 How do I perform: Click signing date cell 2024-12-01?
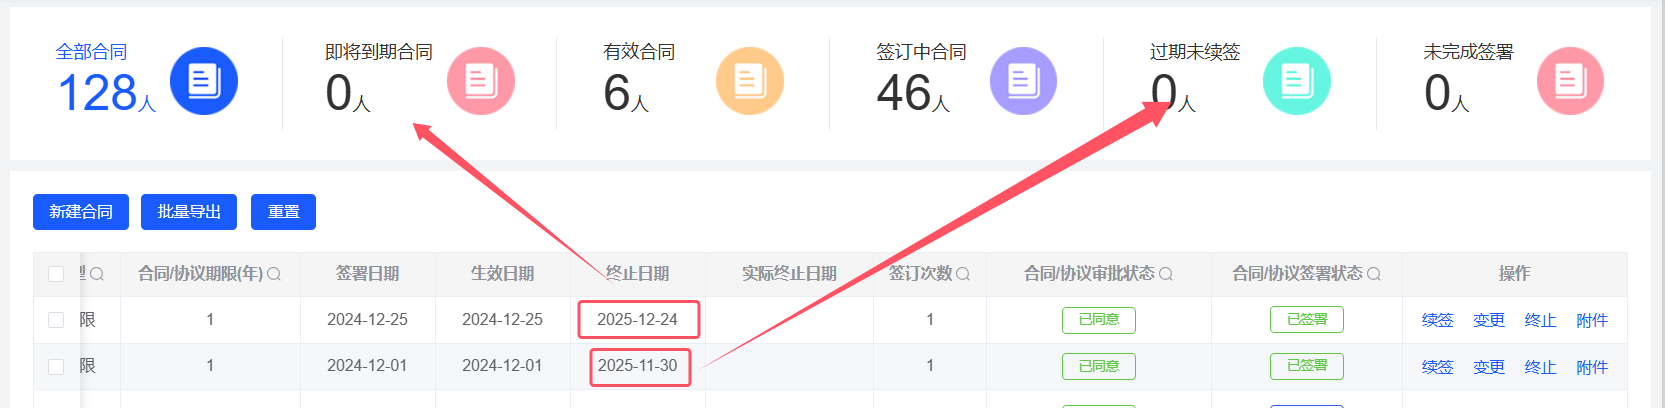tap(368, 366)
